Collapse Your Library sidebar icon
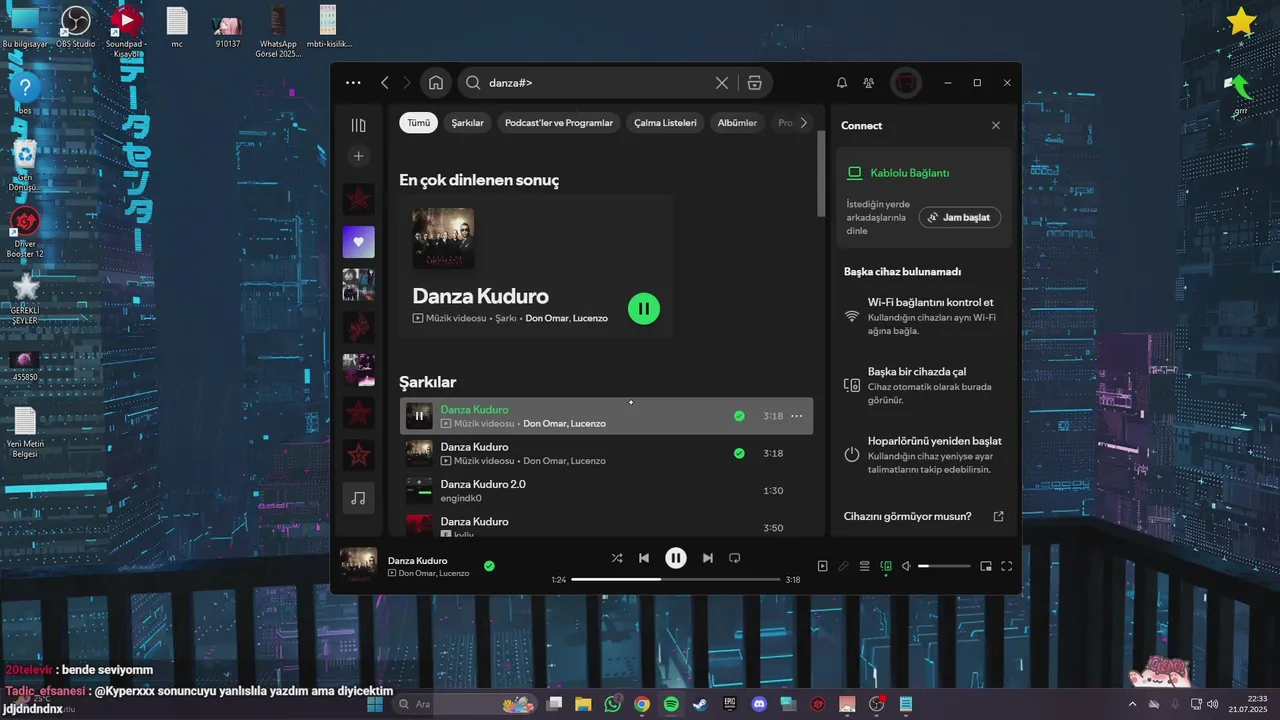The image size is (1280, 720). 358,125
